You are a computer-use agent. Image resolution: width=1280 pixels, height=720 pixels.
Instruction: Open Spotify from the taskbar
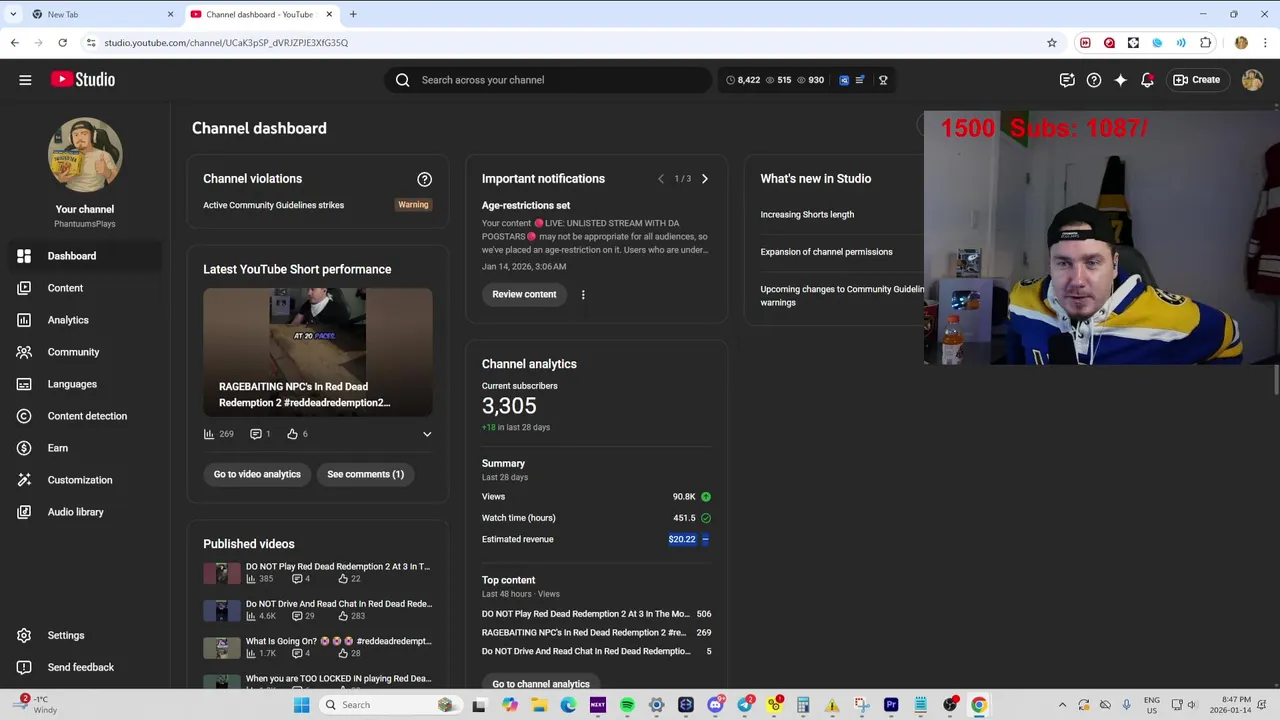coord(627,705)
